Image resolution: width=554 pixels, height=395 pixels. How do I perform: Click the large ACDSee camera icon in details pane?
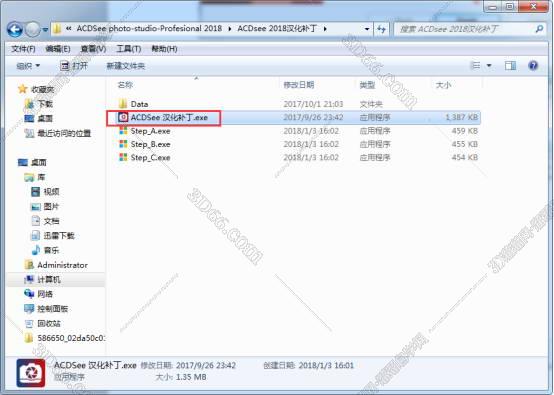[31, 373]
